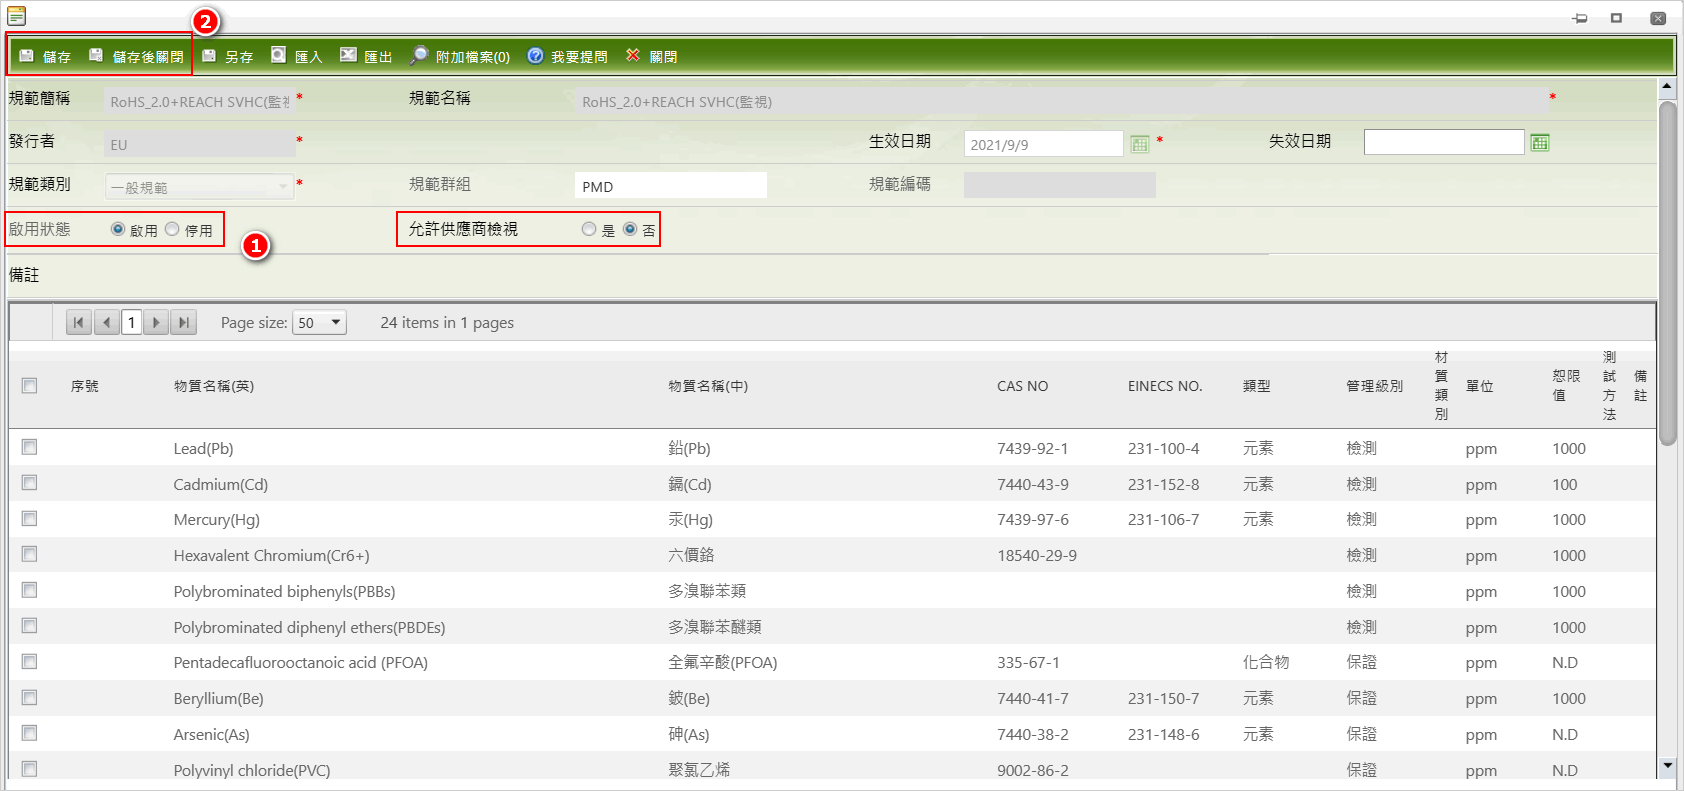The image size is (1684, 791).
Task: Click the 發行者 EU field
Action: (200, 144)
